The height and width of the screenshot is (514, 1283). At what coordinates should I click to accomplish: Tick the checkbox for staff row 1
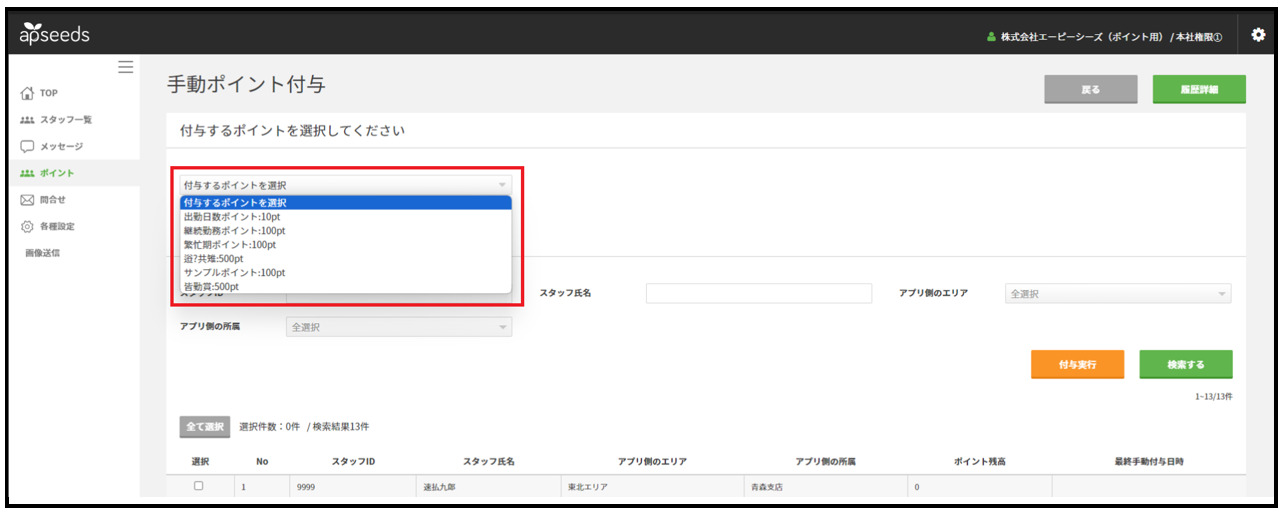[198, 486]
